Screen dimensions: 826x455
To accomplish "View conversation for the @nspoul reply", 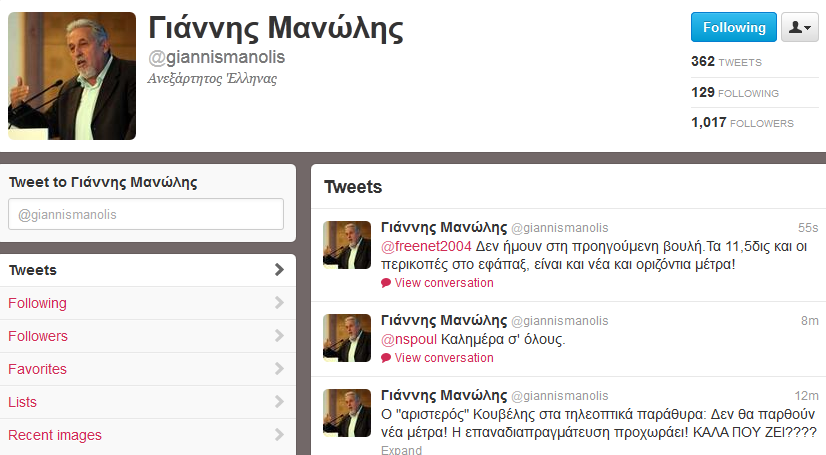I will 444,358.
